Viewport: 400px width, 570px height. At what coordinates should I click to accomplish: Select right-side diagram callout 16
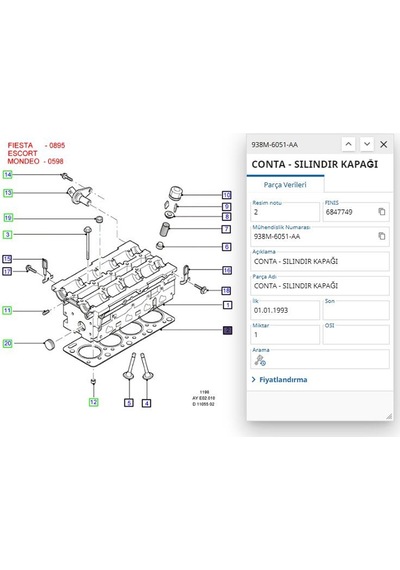[227, 270]
